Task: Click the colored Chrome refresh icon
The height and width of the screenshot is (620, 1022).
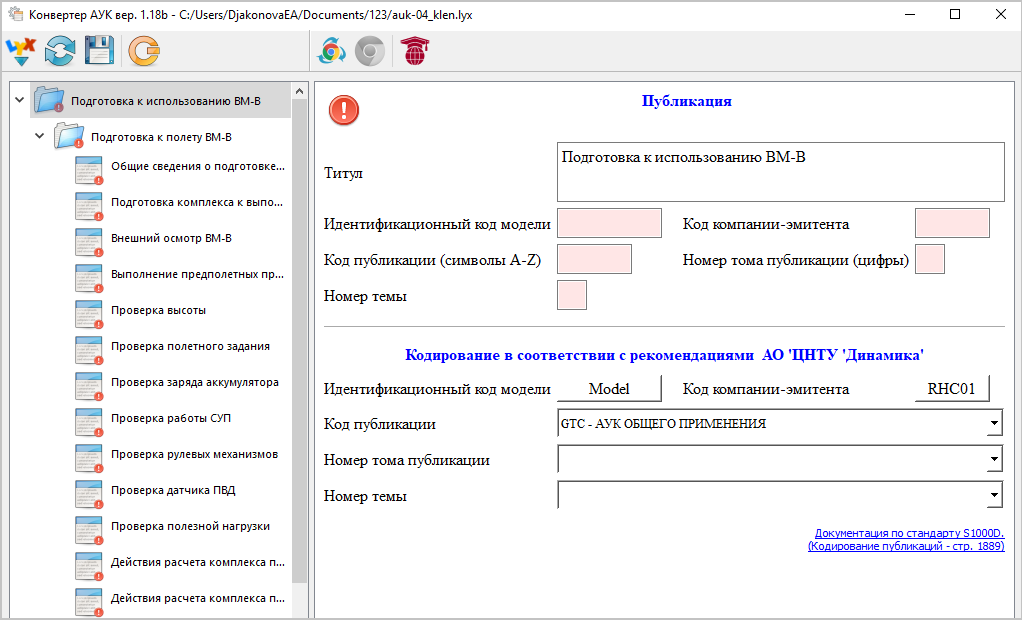Action: tap(331, 50)
